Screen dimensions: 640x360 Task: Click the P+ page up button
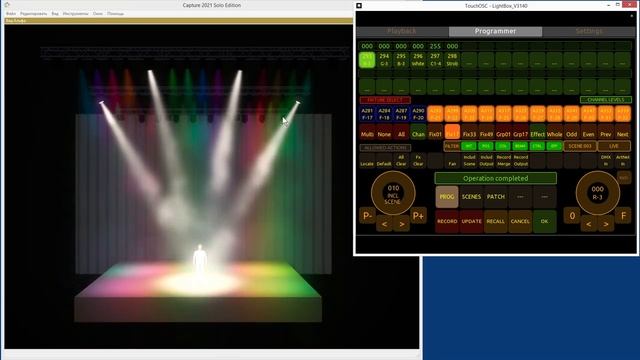pos(418,216)
